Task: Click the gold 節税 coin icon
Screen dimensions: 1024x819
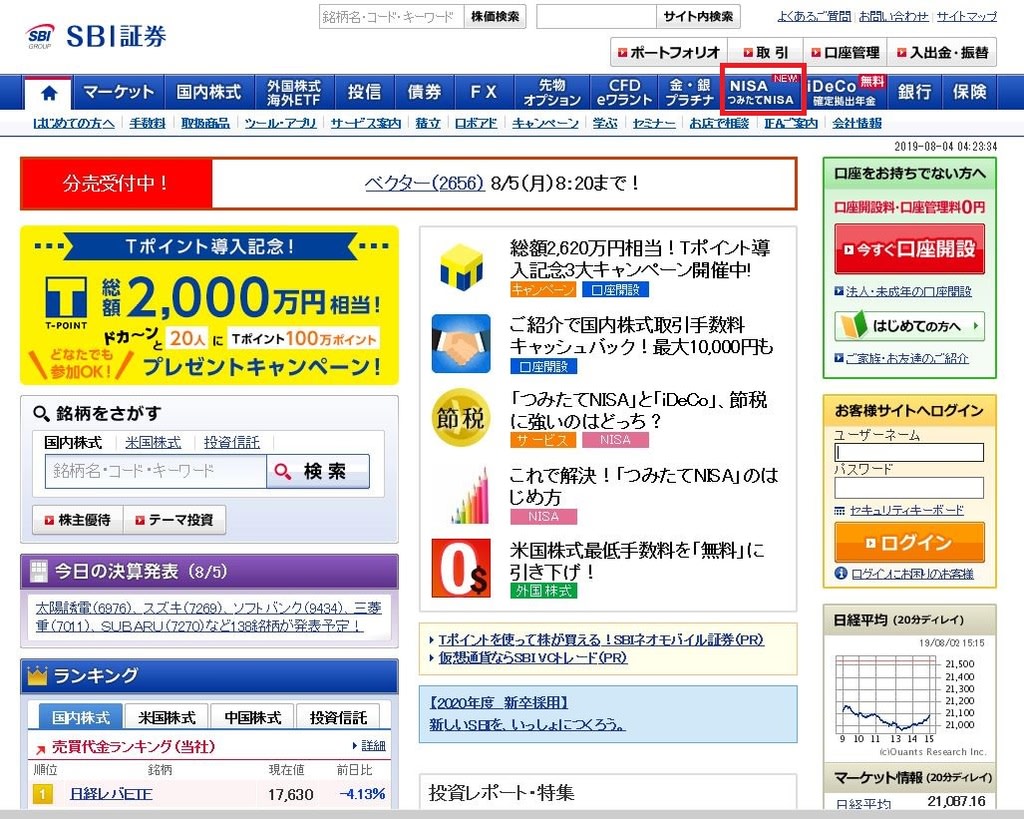Action: pyautogui.click(x=461, y=418)
